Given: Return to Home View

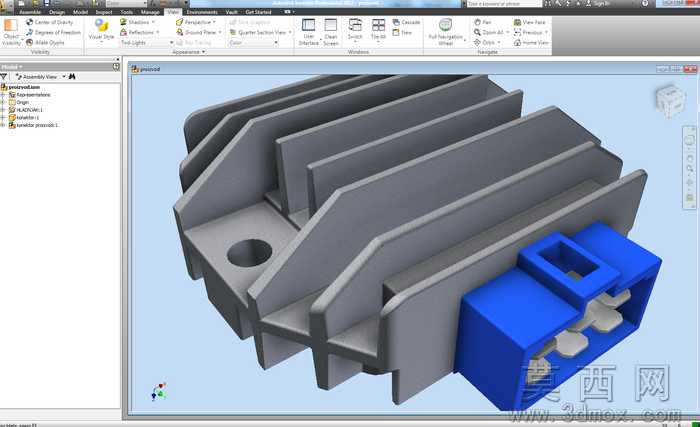Looking at the screenshot, I should pos(531,42).
